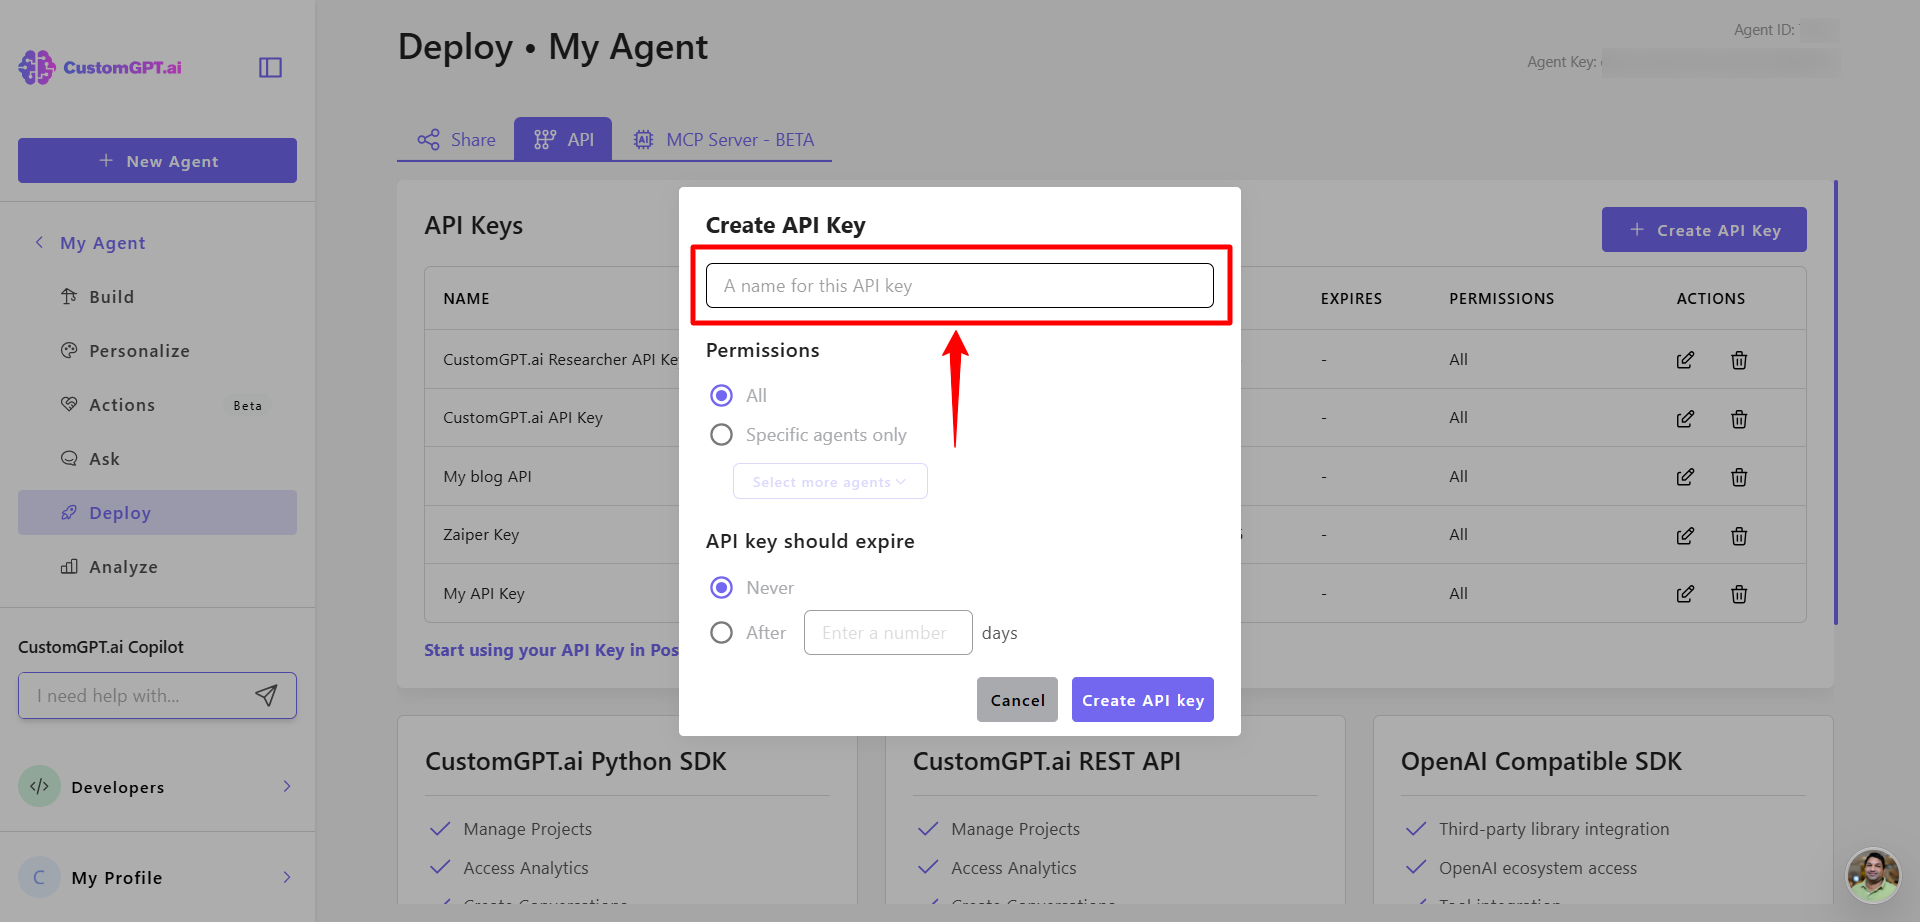
Task: Click the Create API key dialog button
Action: point(1143,700)
